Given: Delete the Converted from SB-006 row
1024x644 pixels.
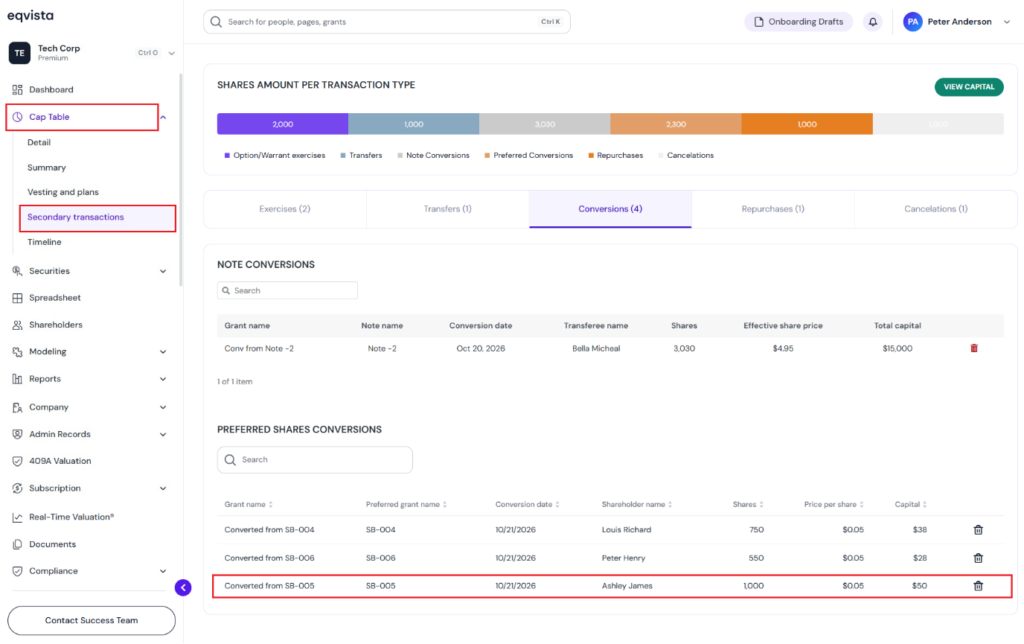Looking at the screenshot, I should point(978,558).
